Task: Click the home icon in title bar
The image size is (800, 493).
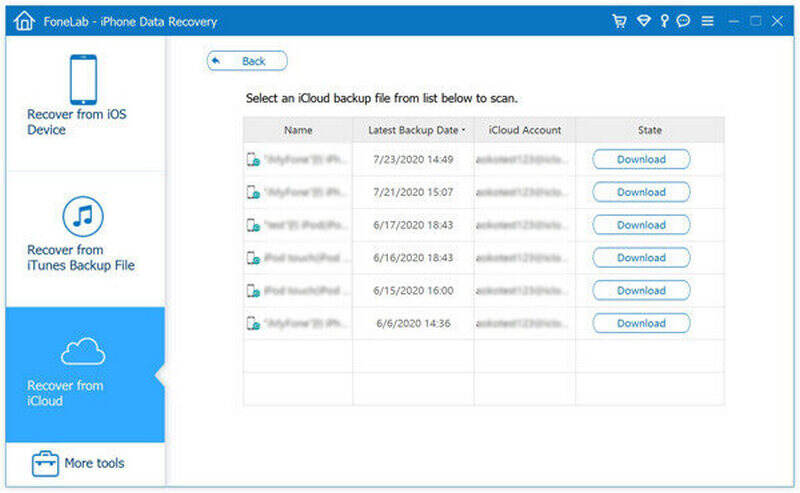Action: coord(22,21)
